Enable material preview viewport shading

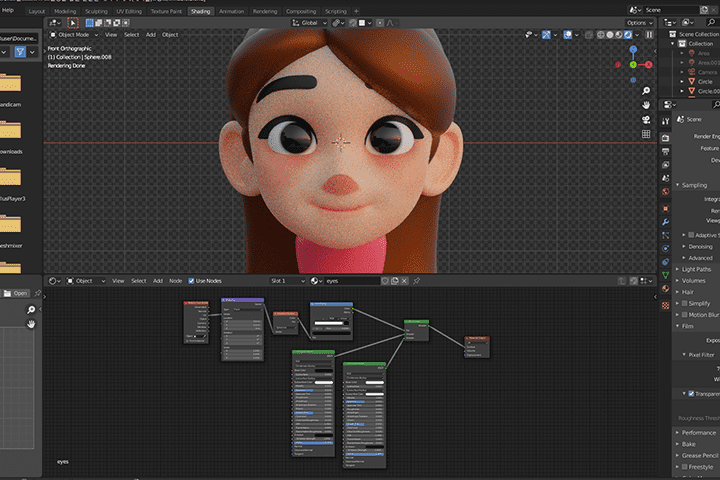click(619, 35)
